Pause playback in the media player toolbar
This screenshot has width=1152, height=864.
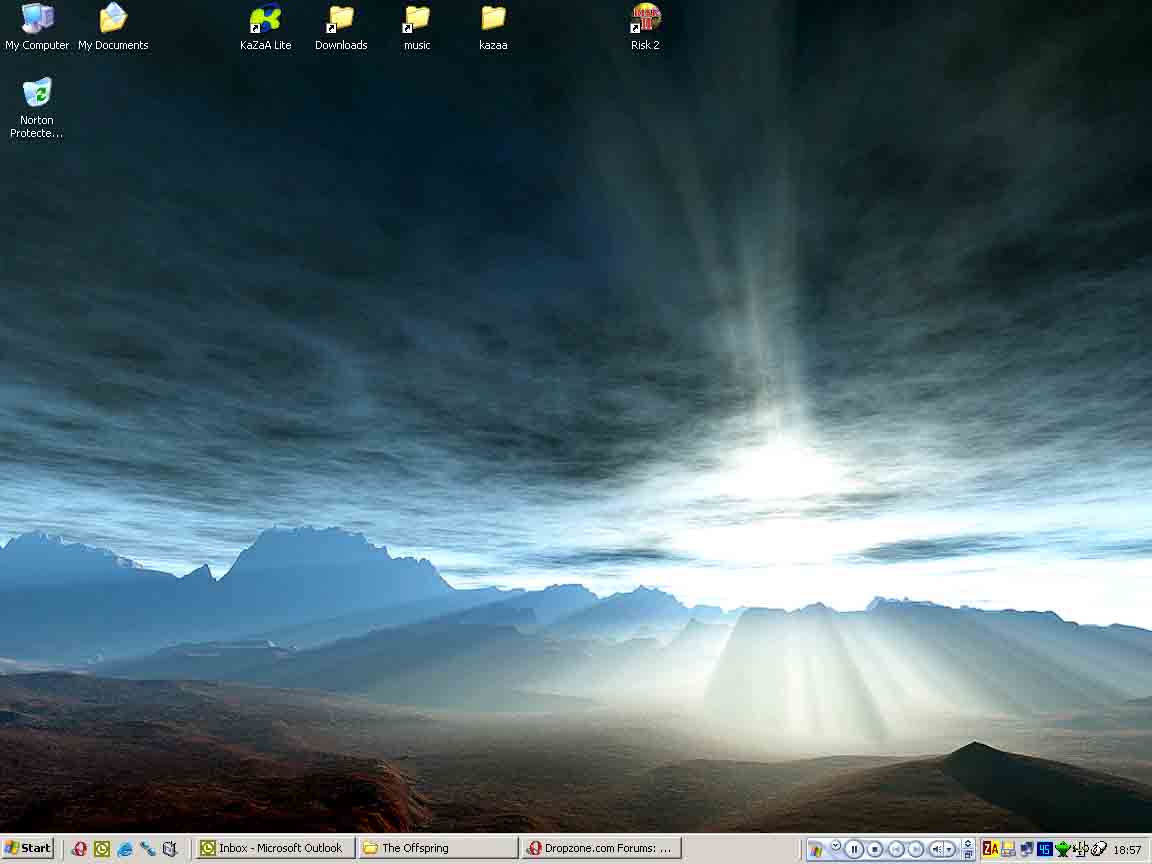(854, 849)
